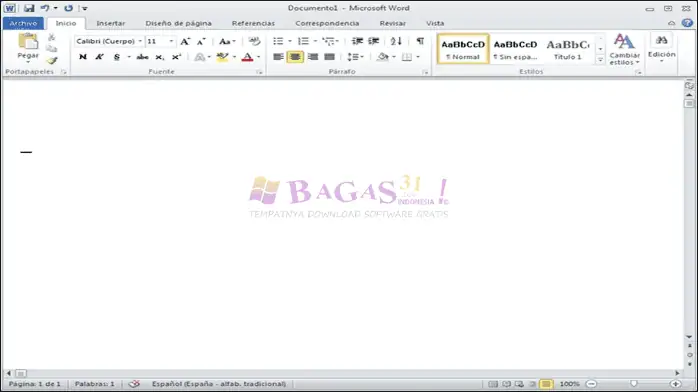
Task: Open the Edición binoculars group
Action: (661, 48)
